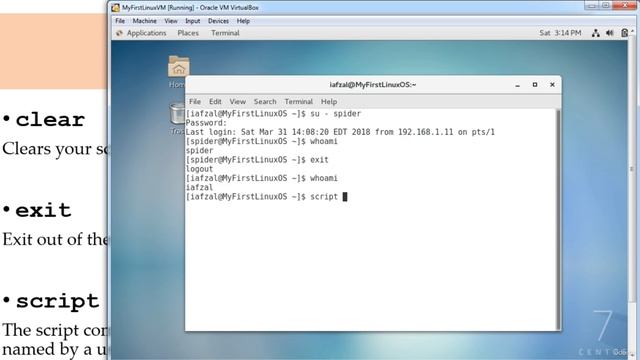This screenshot has width=640, height=360.
Task: Open the GNOME Applications menu
Action: click(x=147, y=33)
